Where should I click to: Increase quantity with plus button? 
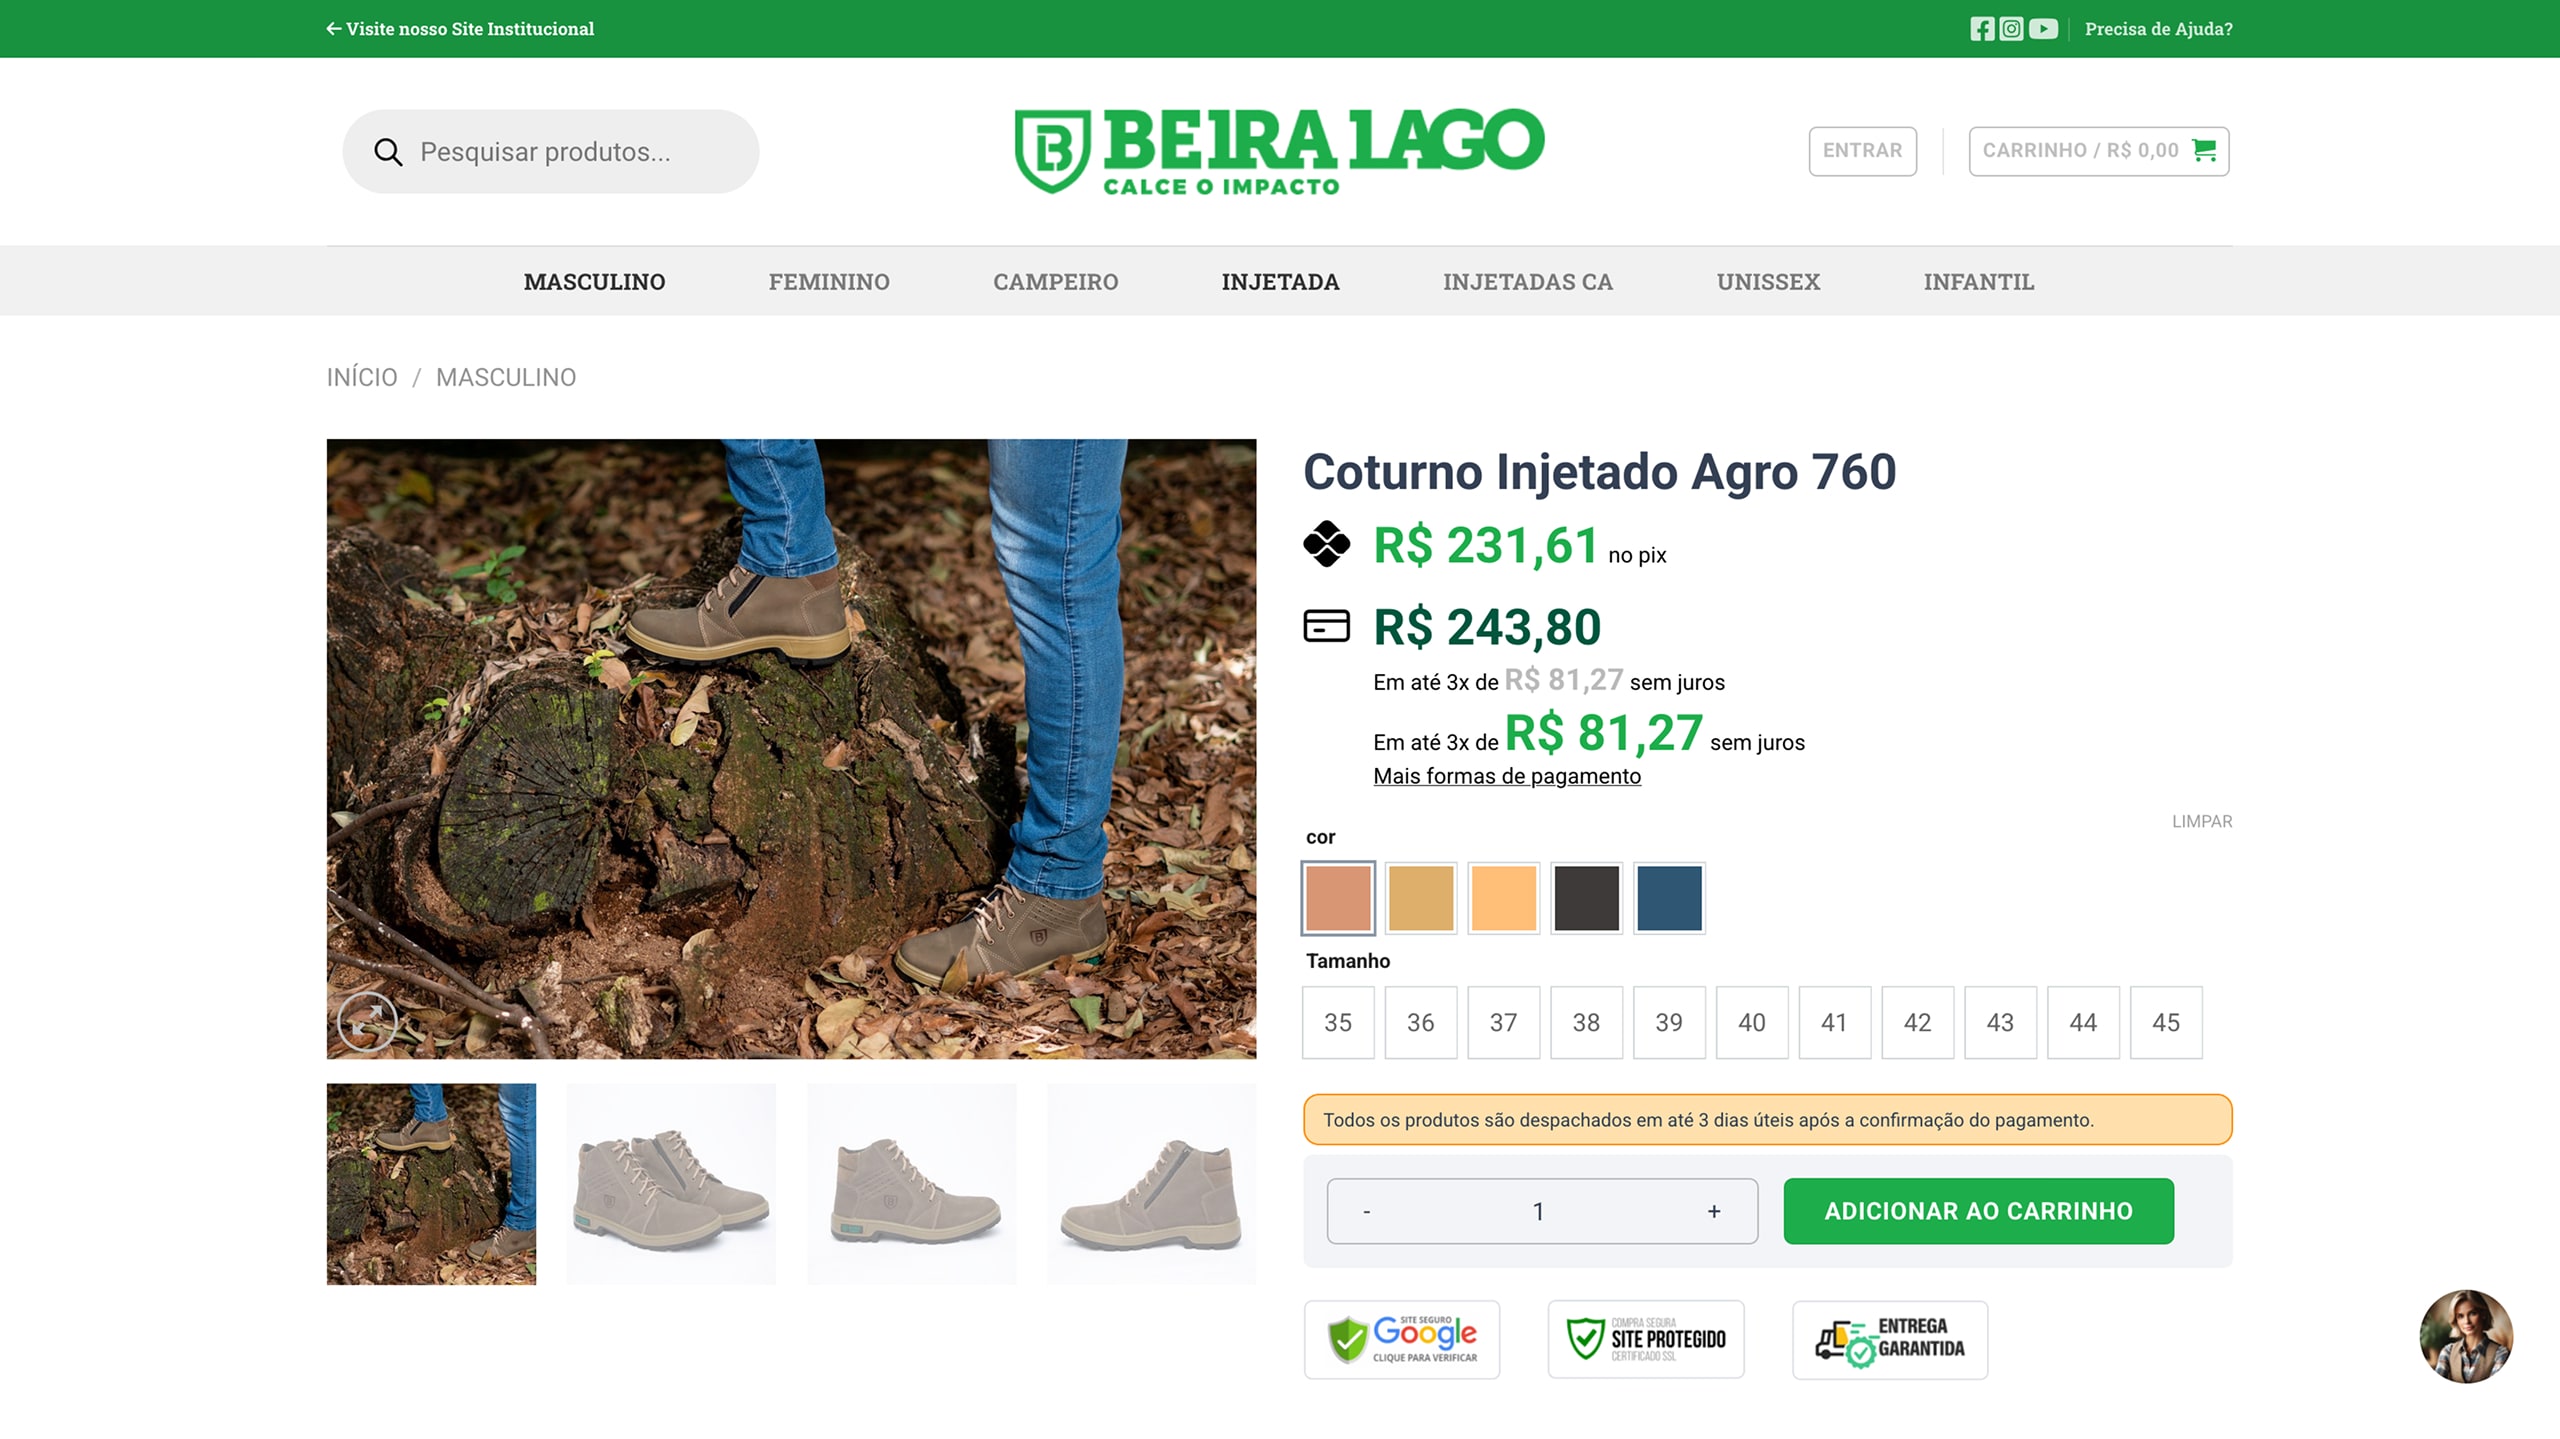coord(1713,1211)
